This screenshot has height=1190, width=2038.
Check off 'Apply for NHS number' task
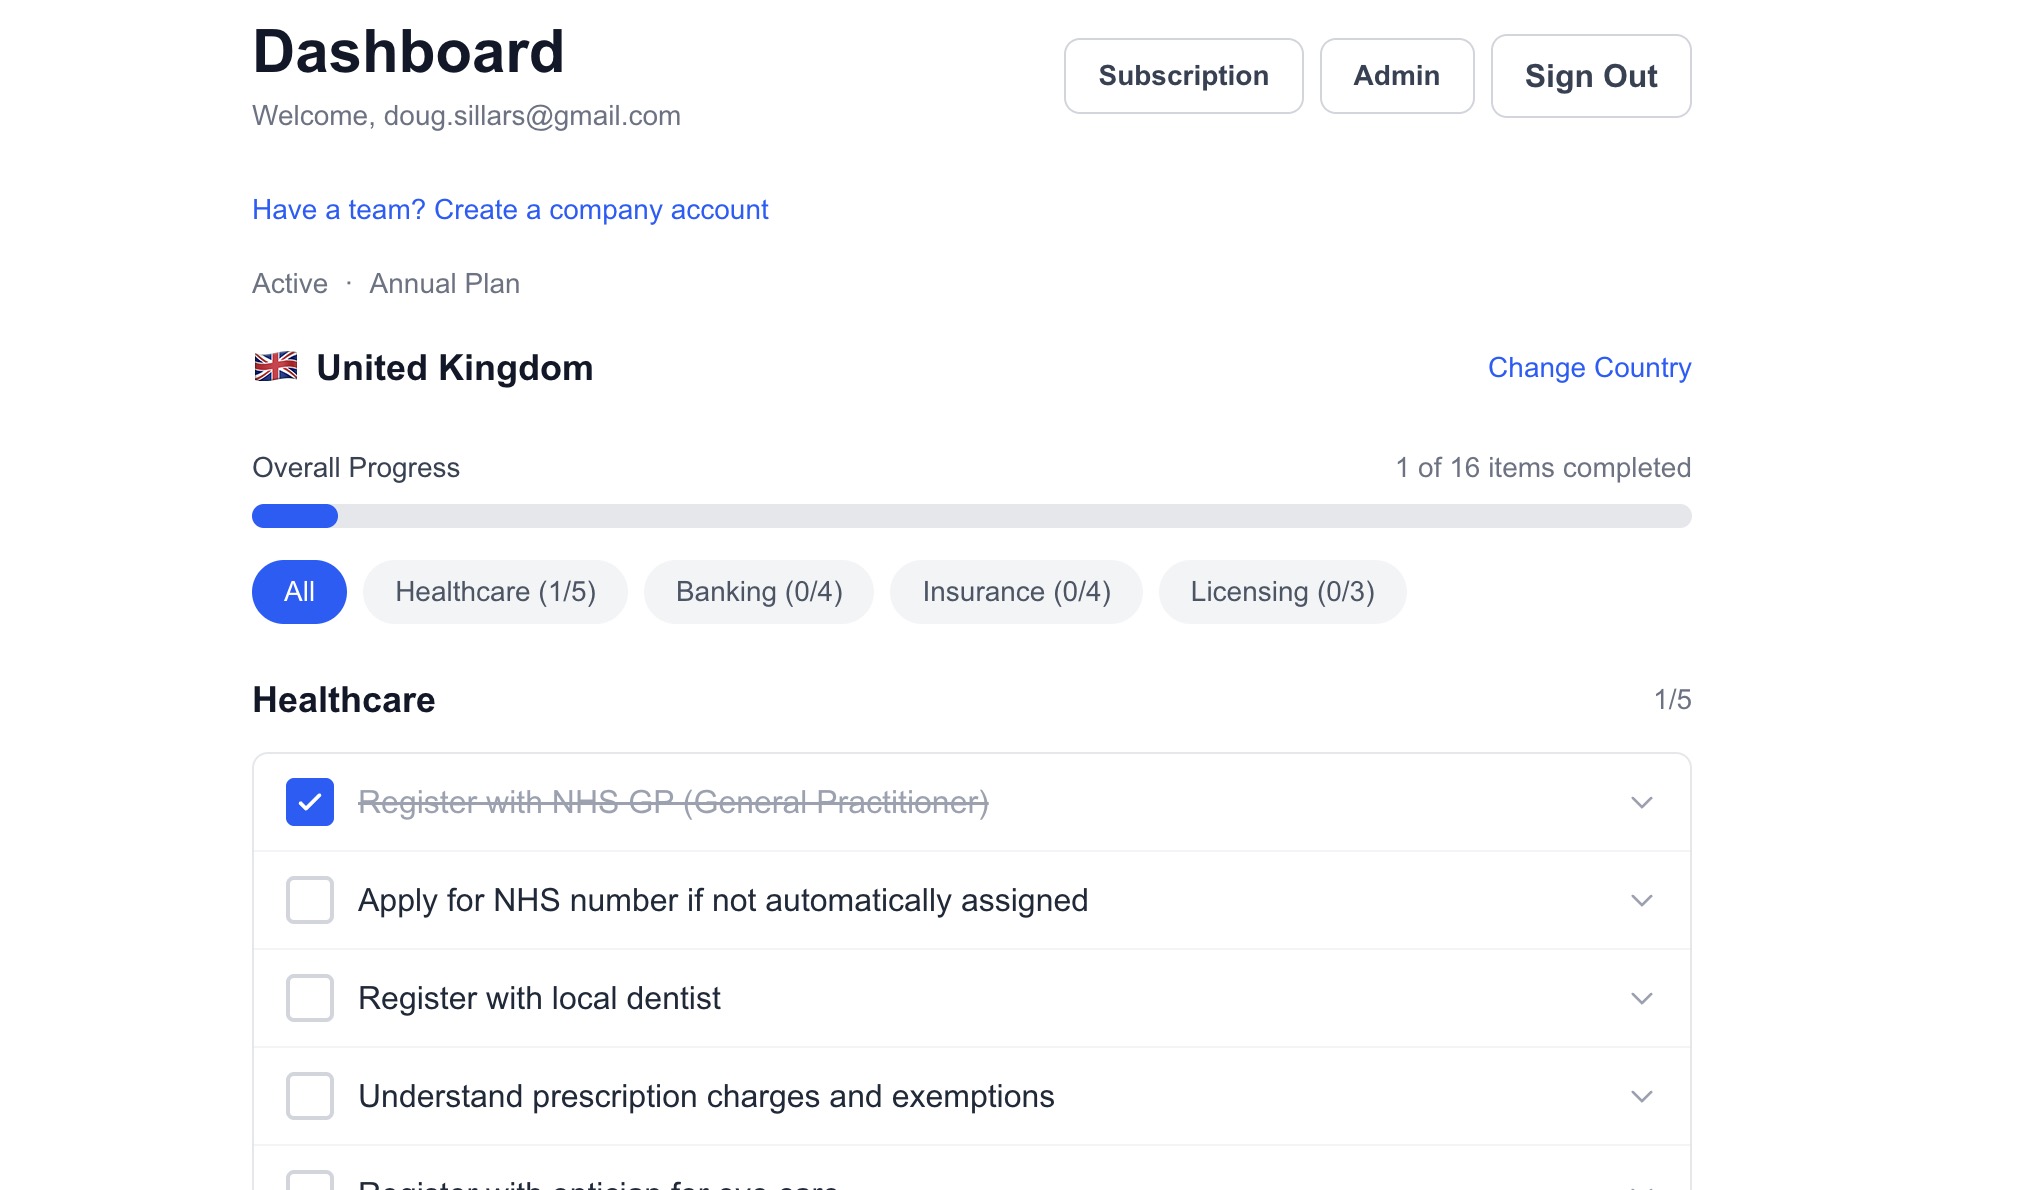310,899
